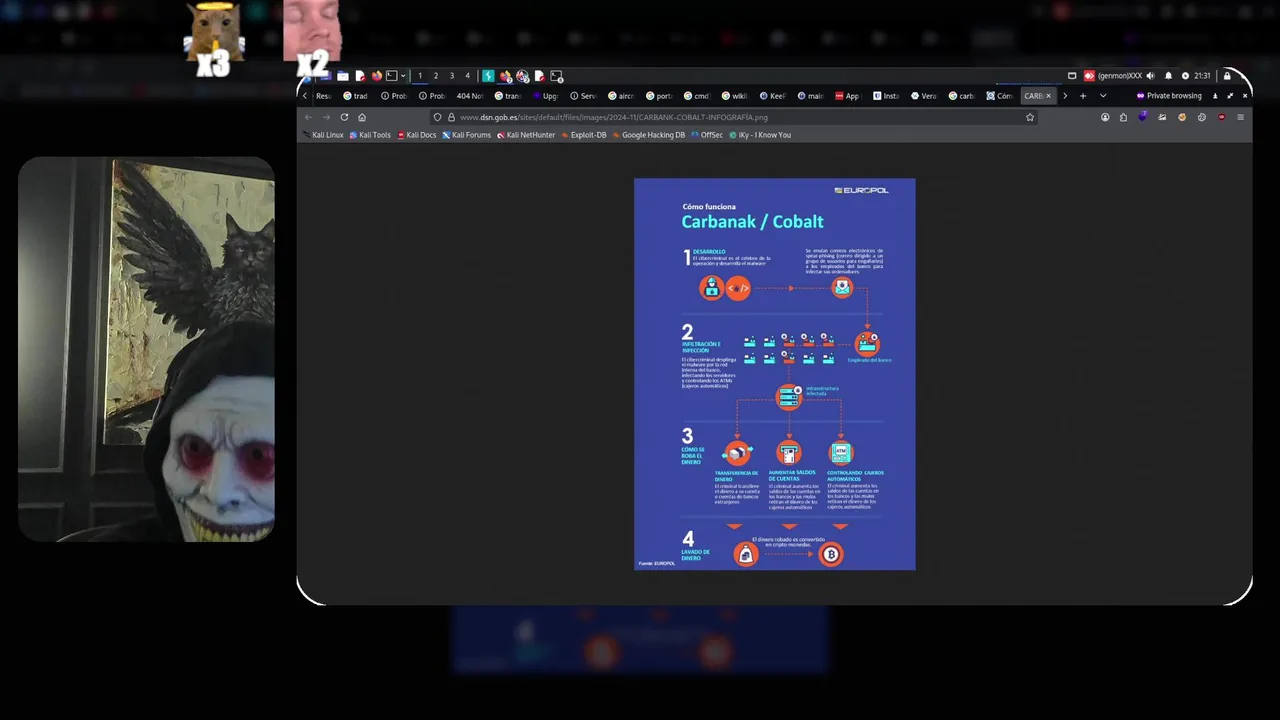Switch to workspace 3
This screenshot has height=720, width=1280.
point(452,76)
